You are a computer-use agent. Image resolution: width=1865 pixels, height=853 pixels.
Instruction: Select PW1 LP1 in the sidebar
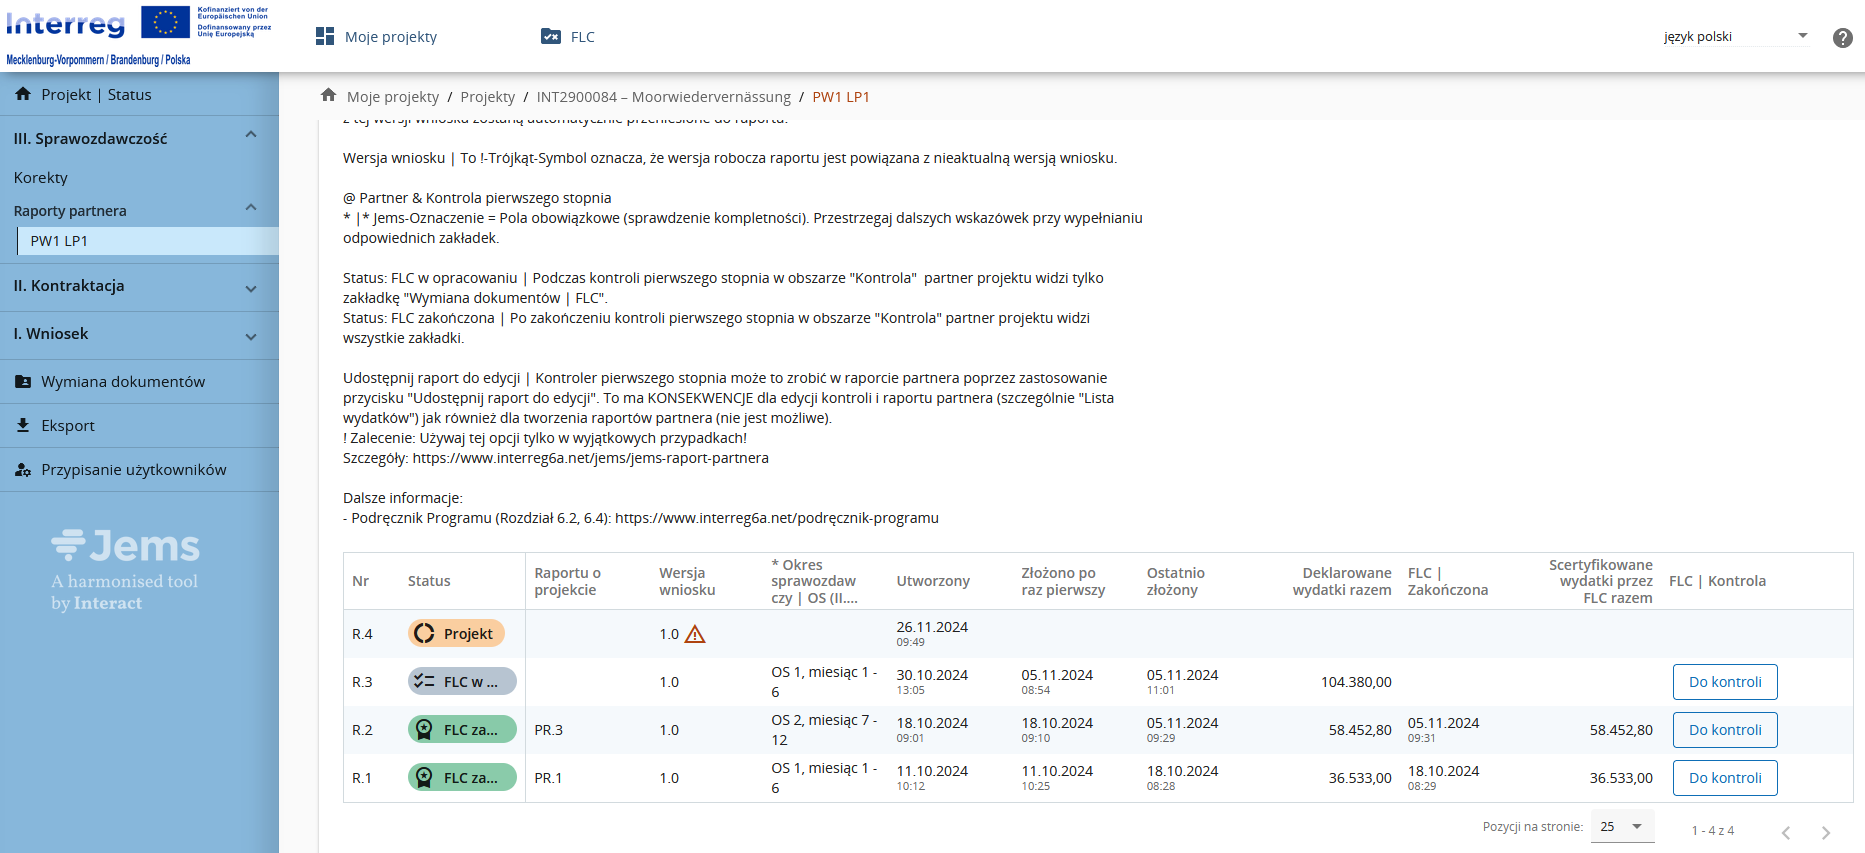point(60,241)
